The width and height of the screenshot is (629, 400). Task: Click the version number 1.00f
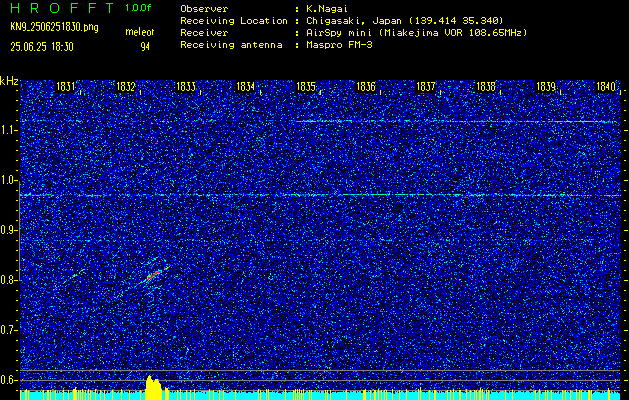[x=138, y=8]
